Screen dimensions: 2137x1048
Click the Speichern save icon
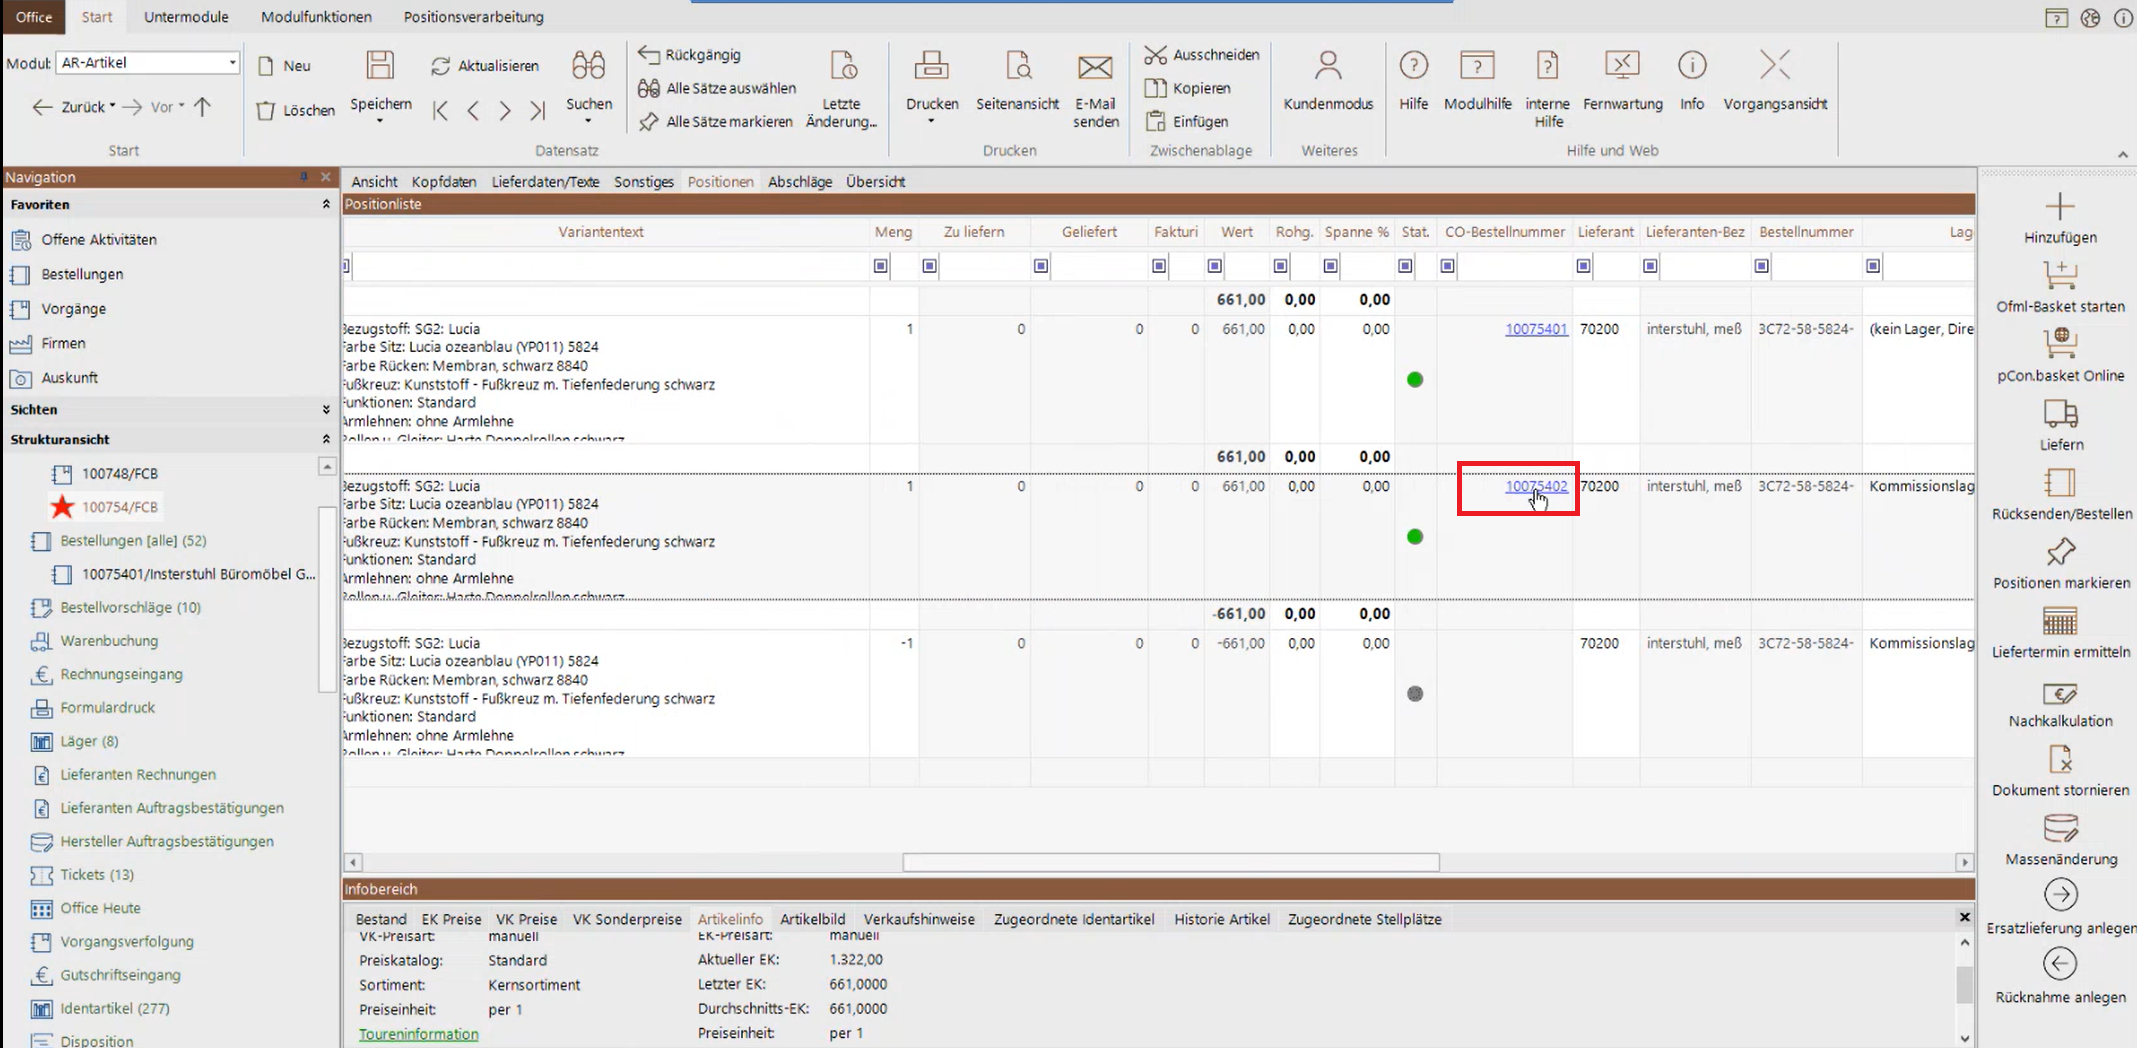tap(380, 67)
